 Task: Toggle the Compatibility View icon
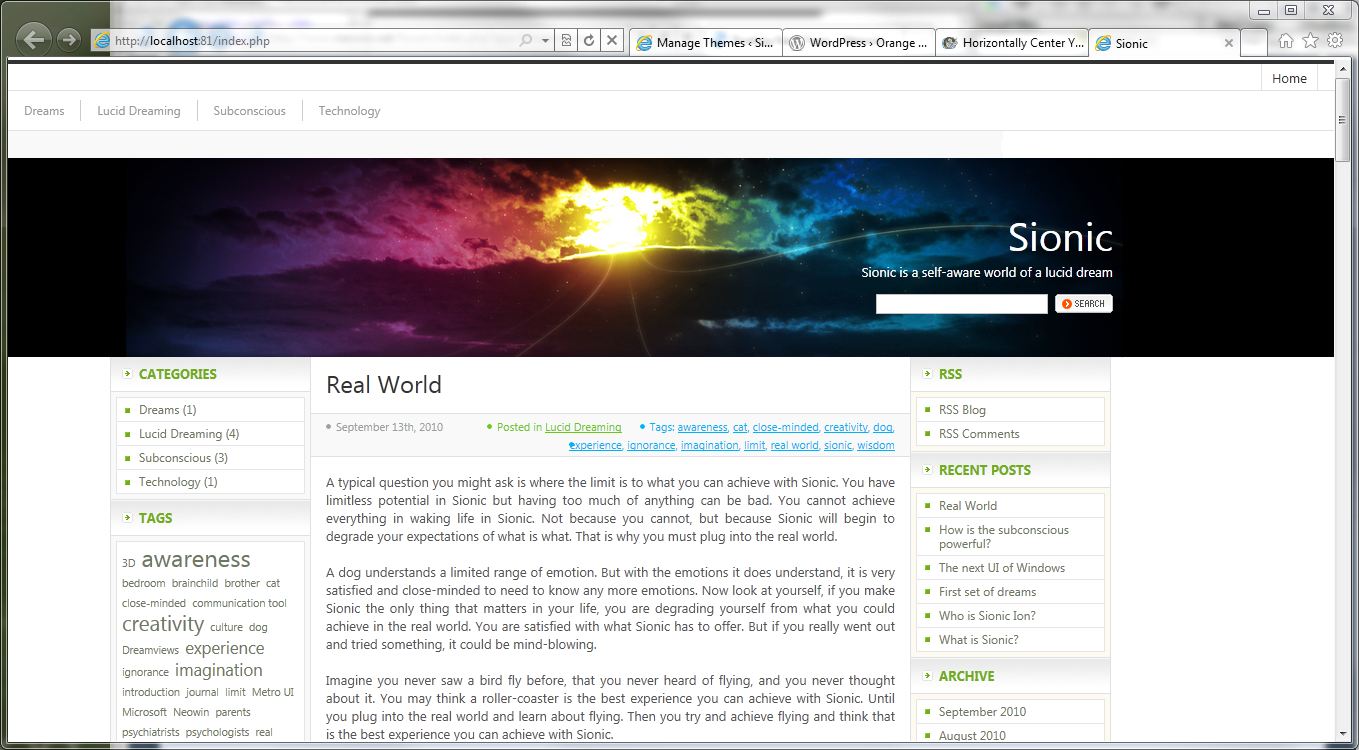point(567,41)
